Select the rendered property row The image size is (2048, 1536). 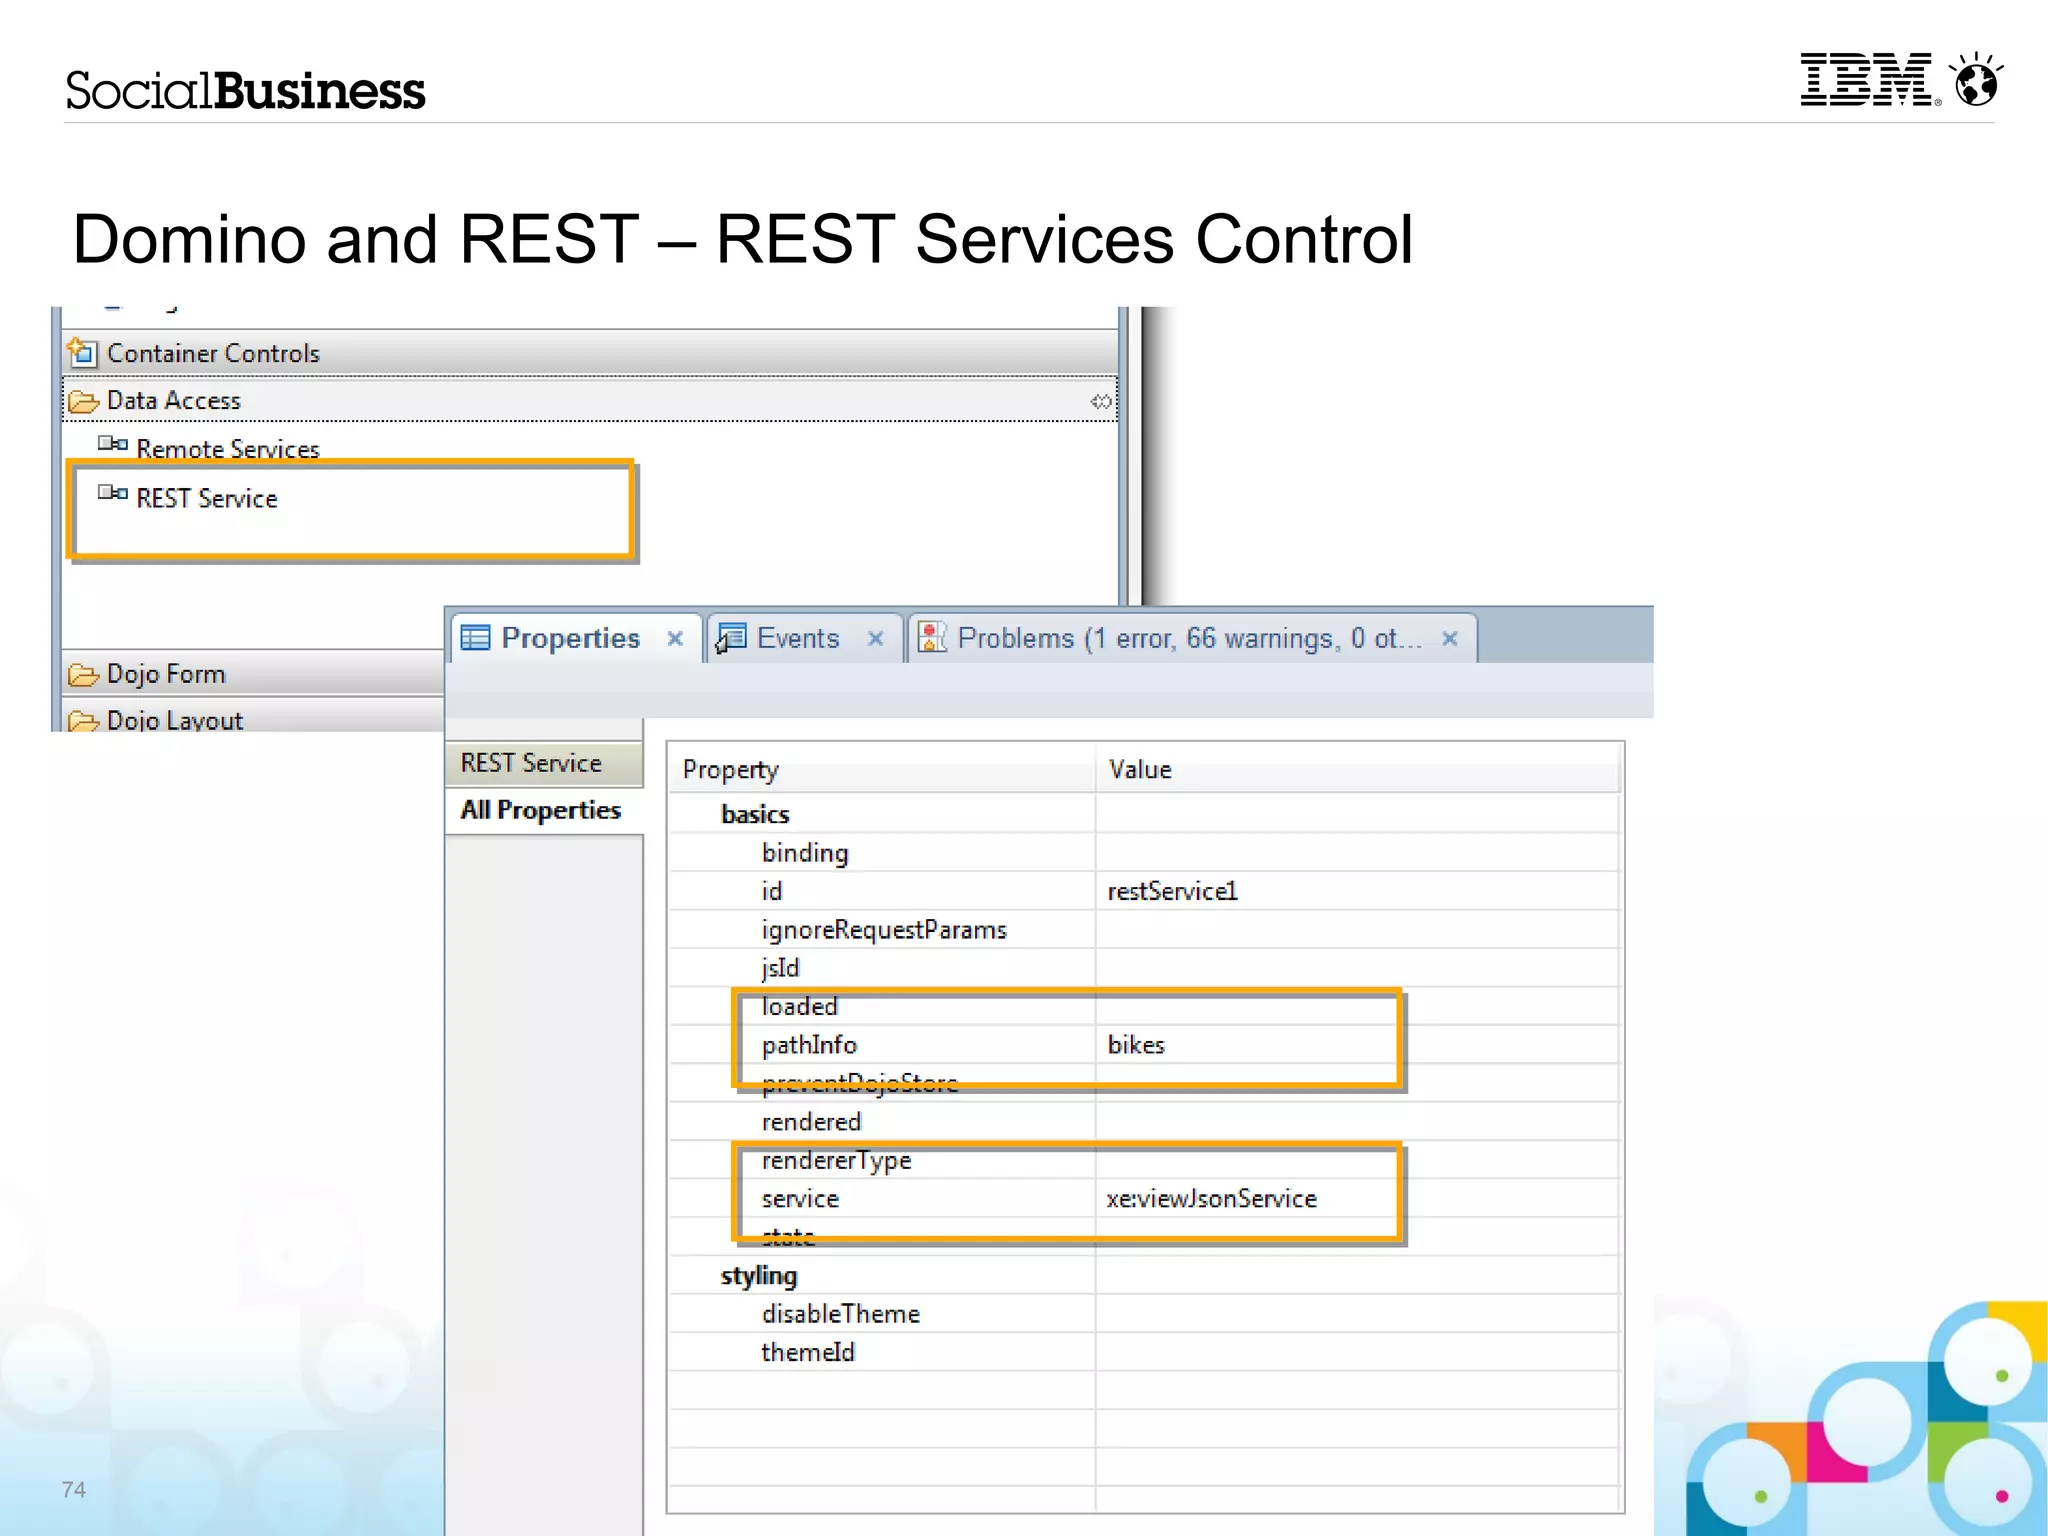1144,1122
